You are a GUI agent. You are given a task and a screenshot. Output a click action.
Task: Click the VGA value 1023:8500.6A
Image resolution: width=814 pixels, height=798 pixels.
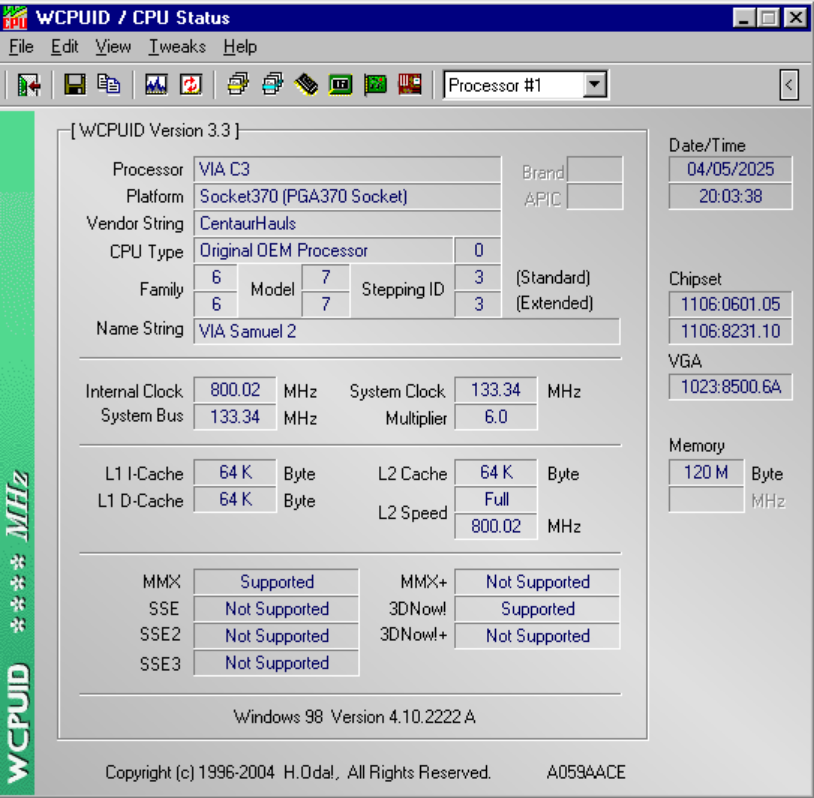(730, 387)
